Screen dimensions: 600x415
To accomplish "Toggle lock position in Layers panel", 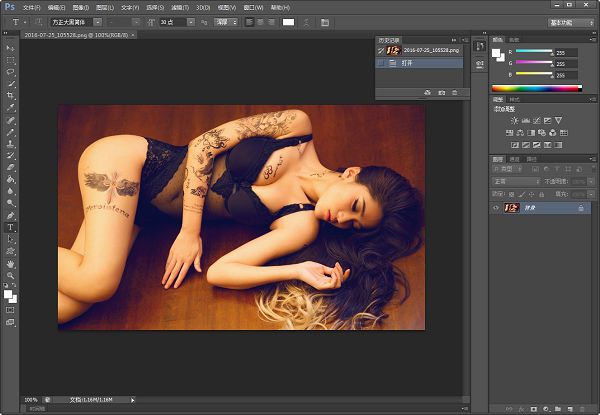I will [532, 194].
